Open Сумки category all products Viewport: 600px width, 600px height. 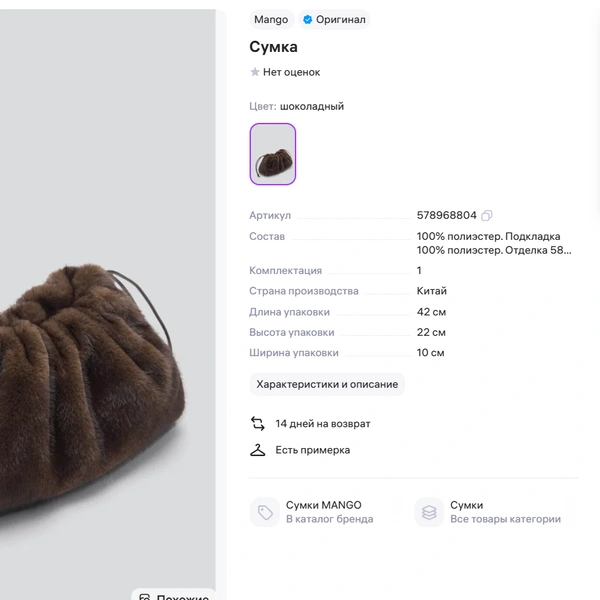click(x=505, y=512)
